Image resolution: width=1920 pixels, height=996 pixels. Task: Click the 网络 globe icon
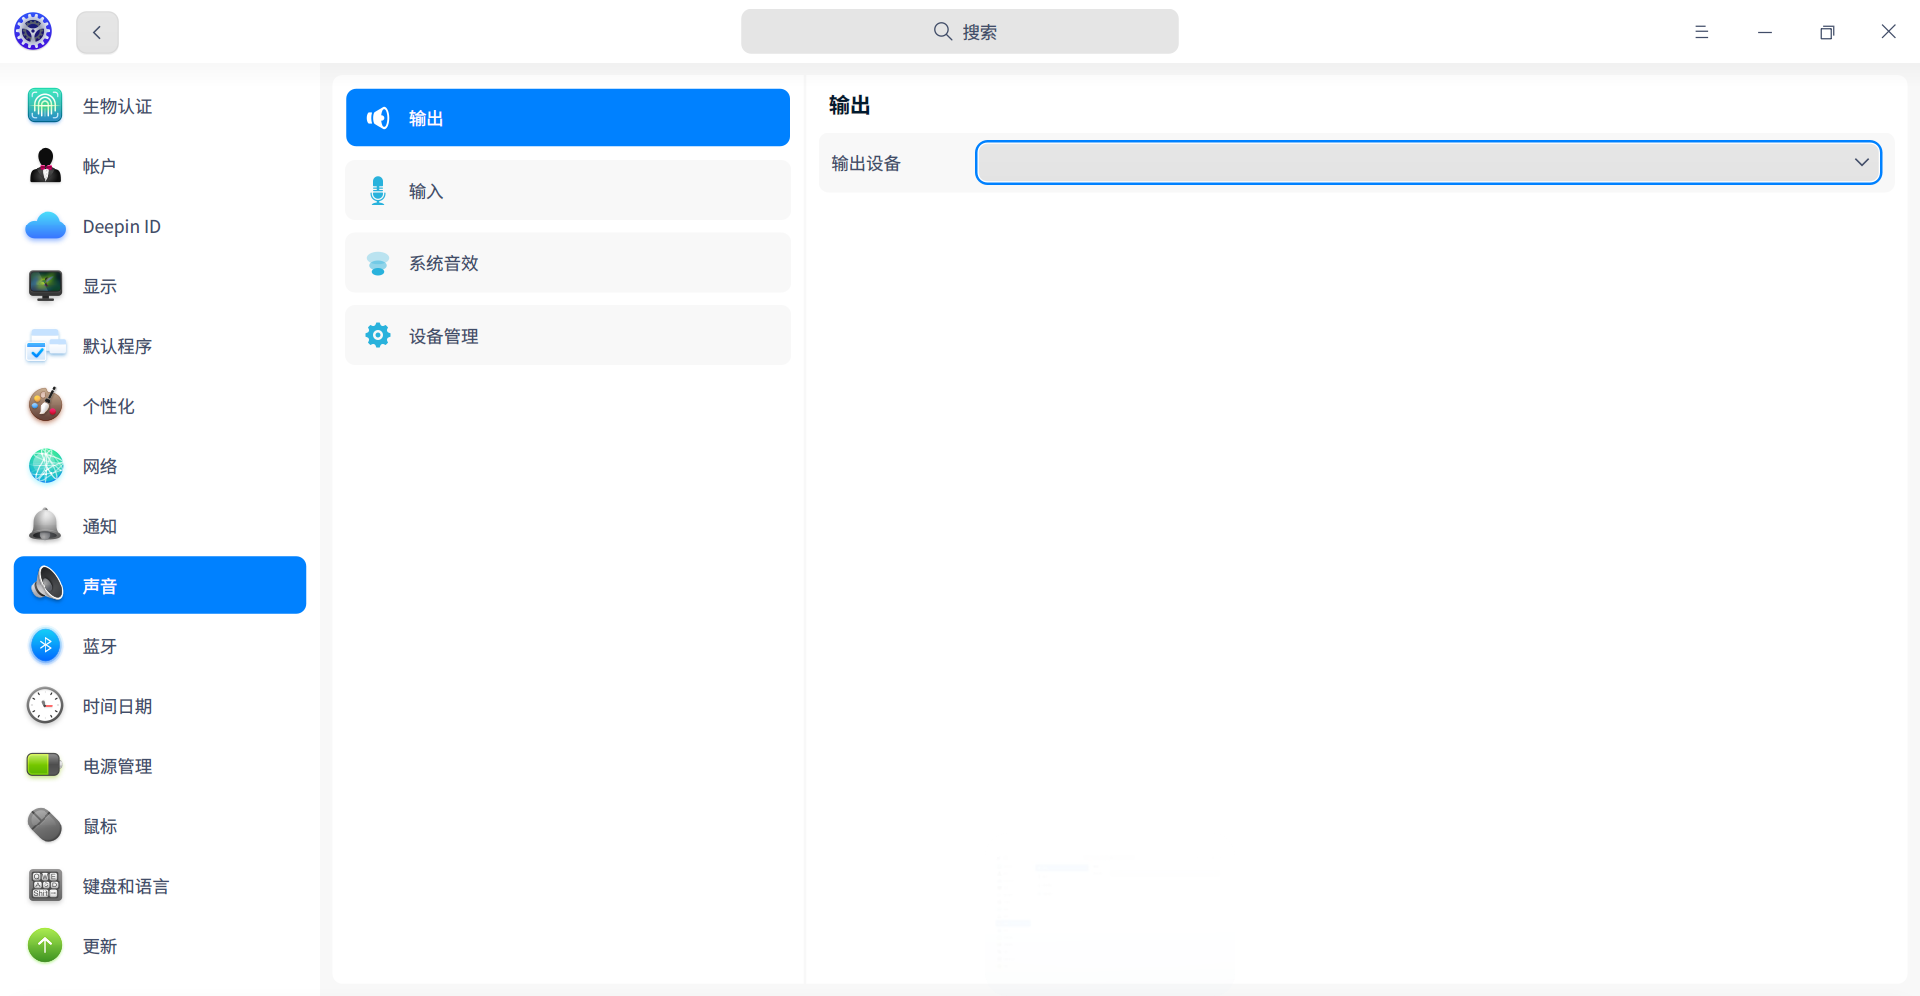click(x=45, y=465)
